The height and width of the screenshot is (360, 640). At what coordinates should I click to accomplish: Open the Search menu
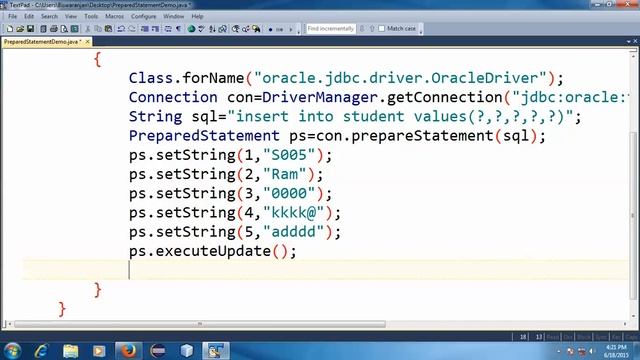click(x=49, y=16)
